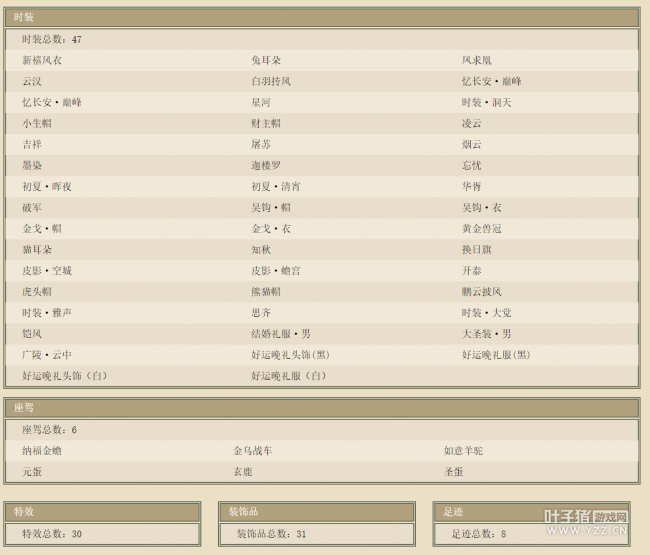Select 时装·洞天 in the costume list

(487, 103)
